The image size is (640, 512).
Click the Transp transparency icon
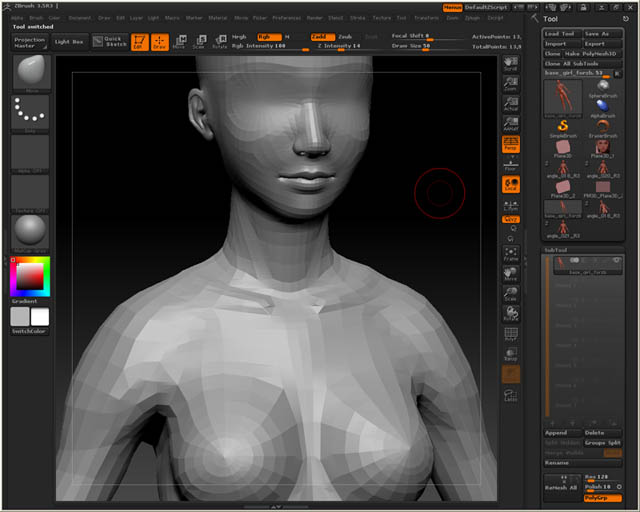tap(511, 354)
